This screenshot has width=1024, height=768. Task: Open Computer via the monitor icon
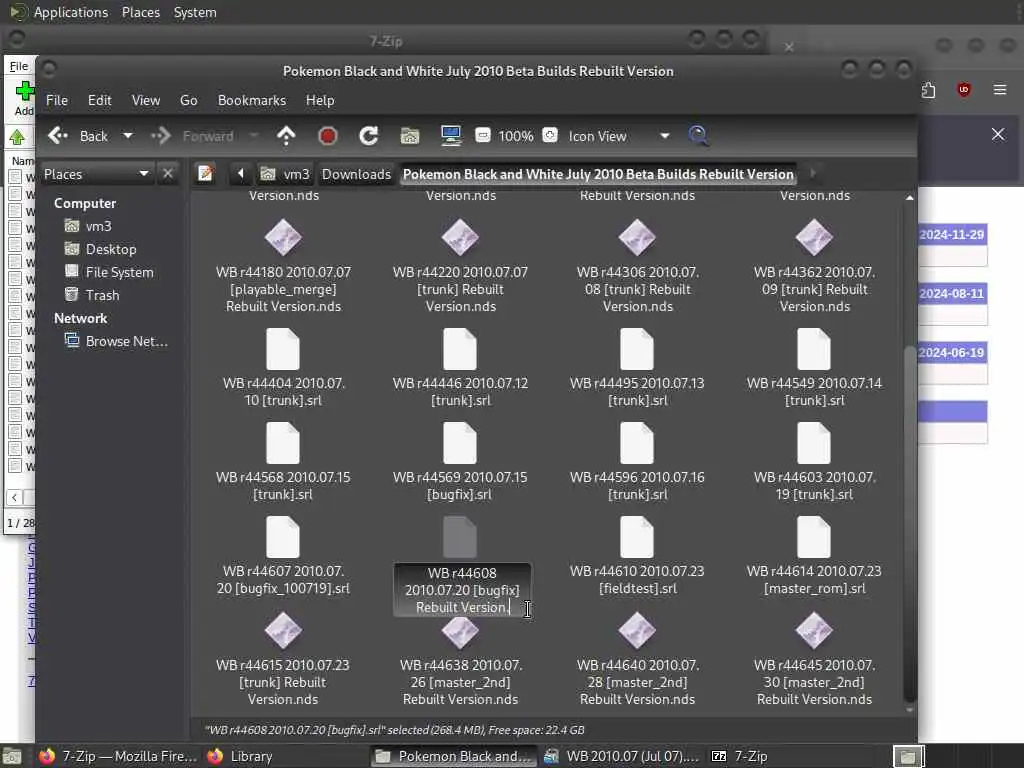pyautogui.click(x=451, y=136)
